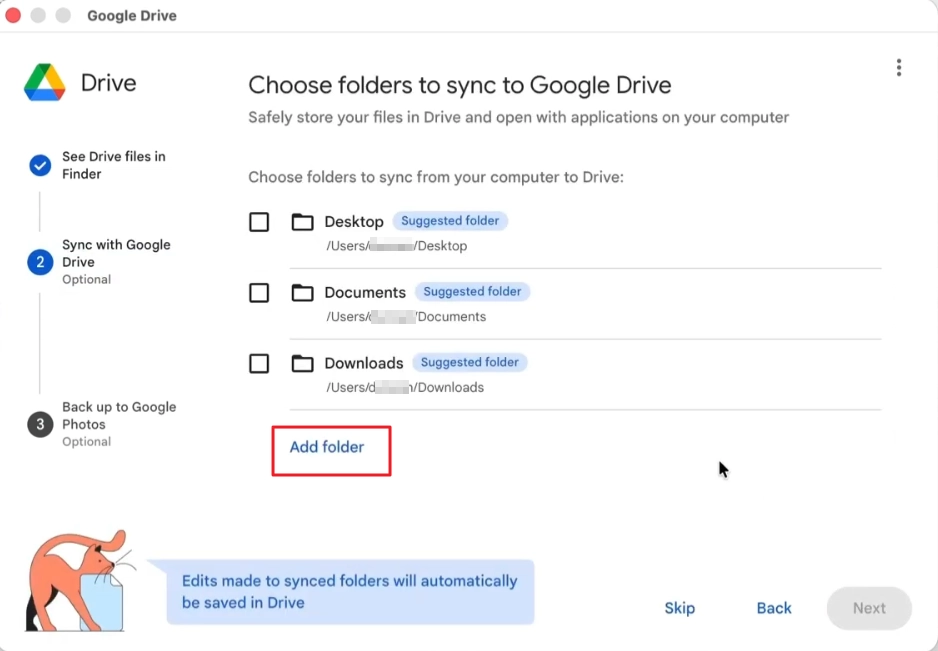Check the Documents folder checkbox

[259, 293]
